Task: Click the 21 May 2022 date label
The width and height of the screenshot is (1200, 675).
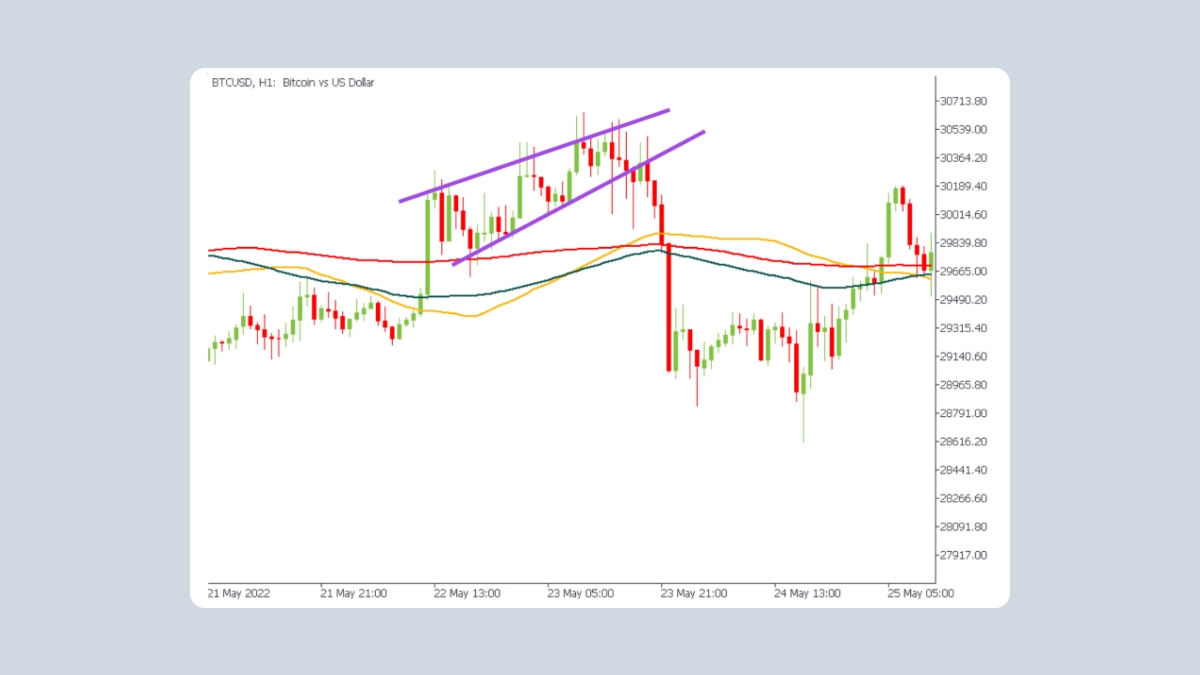Action: 241,593
